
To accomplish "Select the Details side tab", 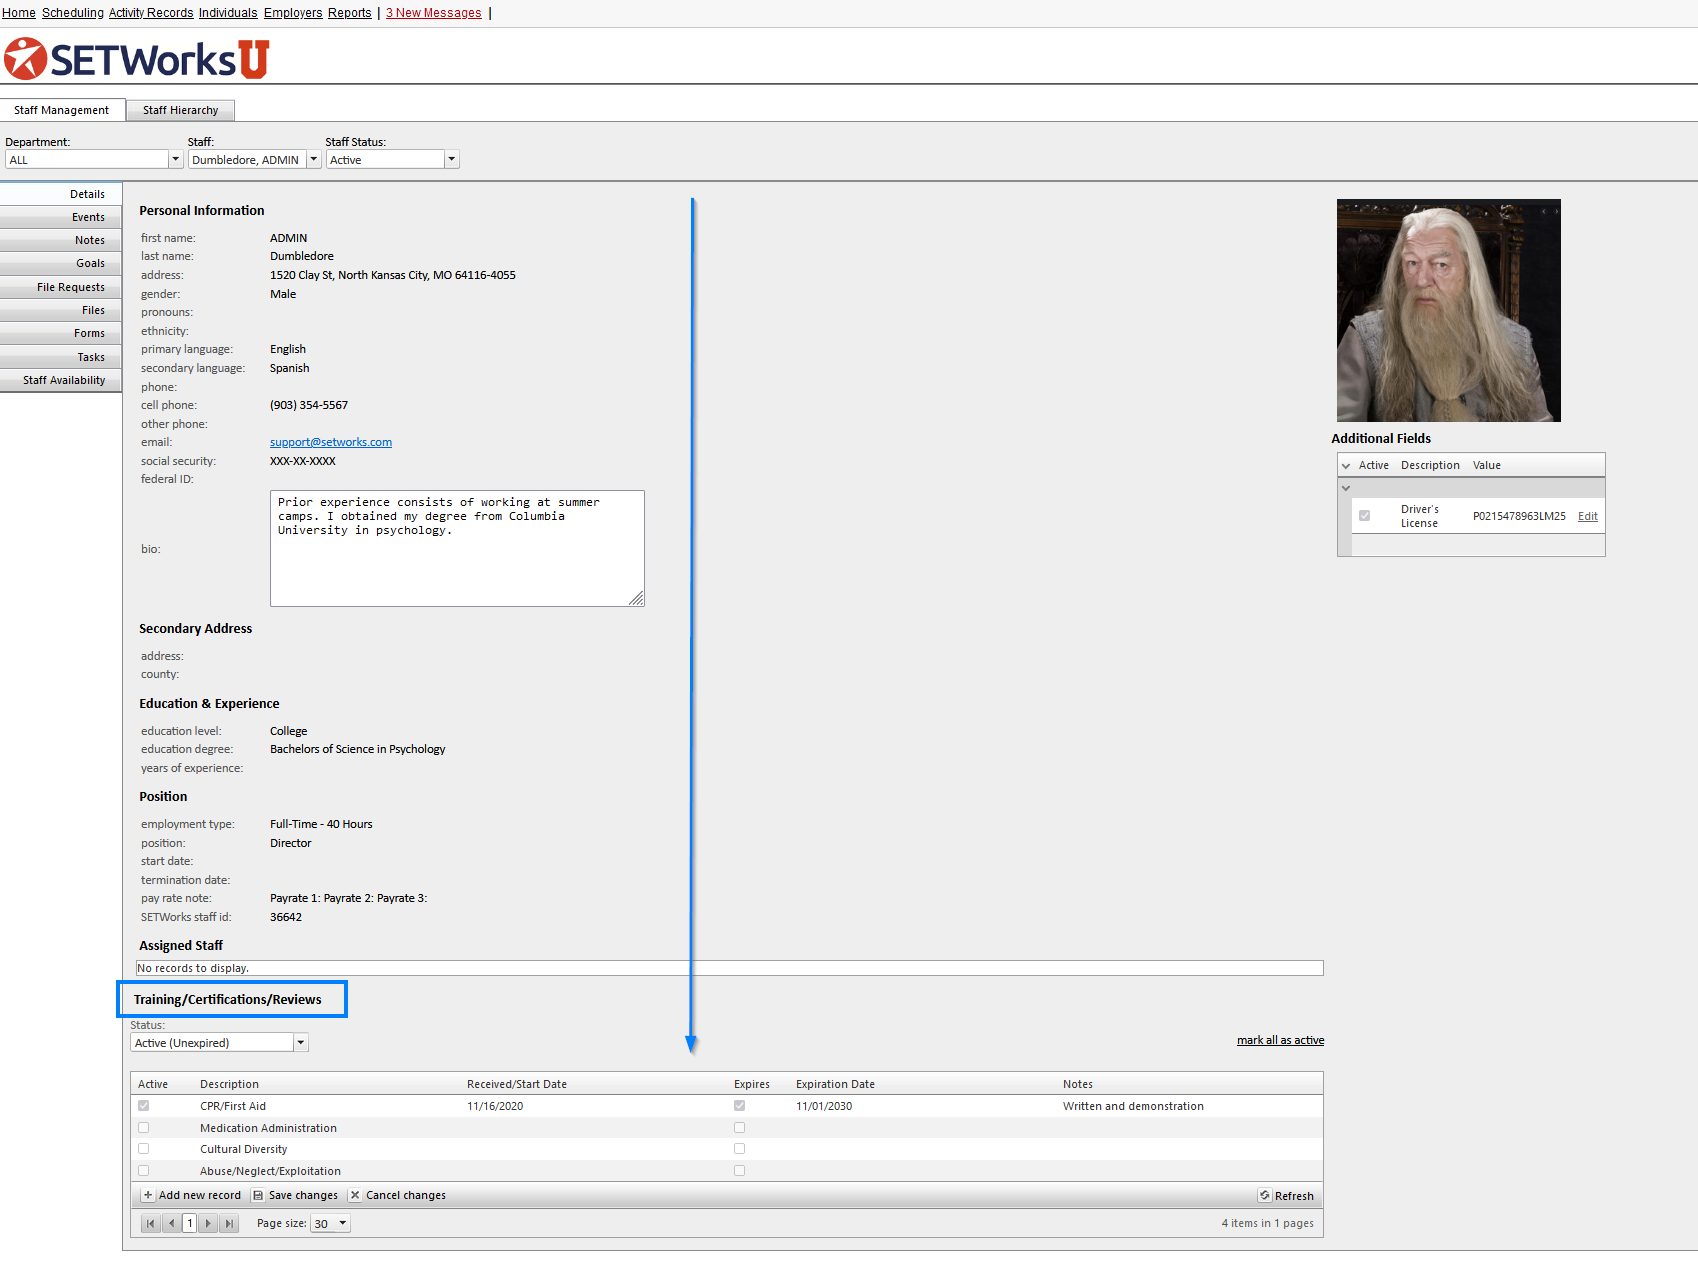I will [61, 194].
